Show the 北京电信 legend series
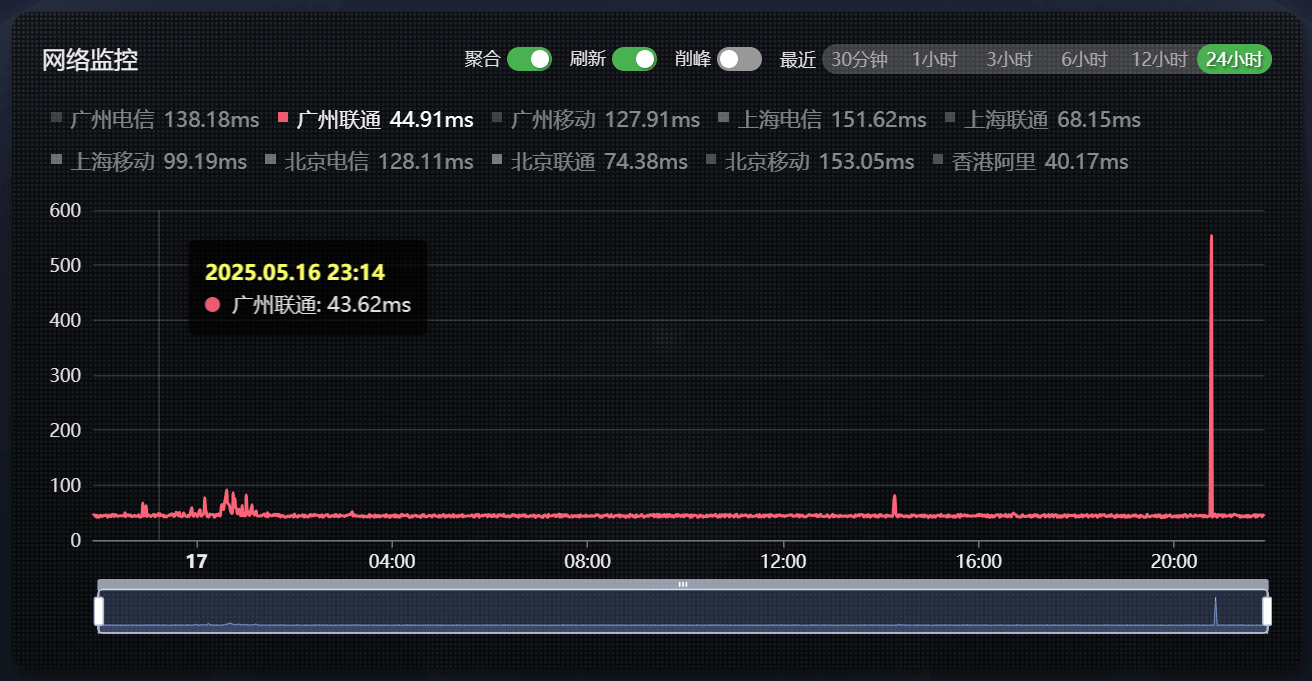 click(369, 161)
